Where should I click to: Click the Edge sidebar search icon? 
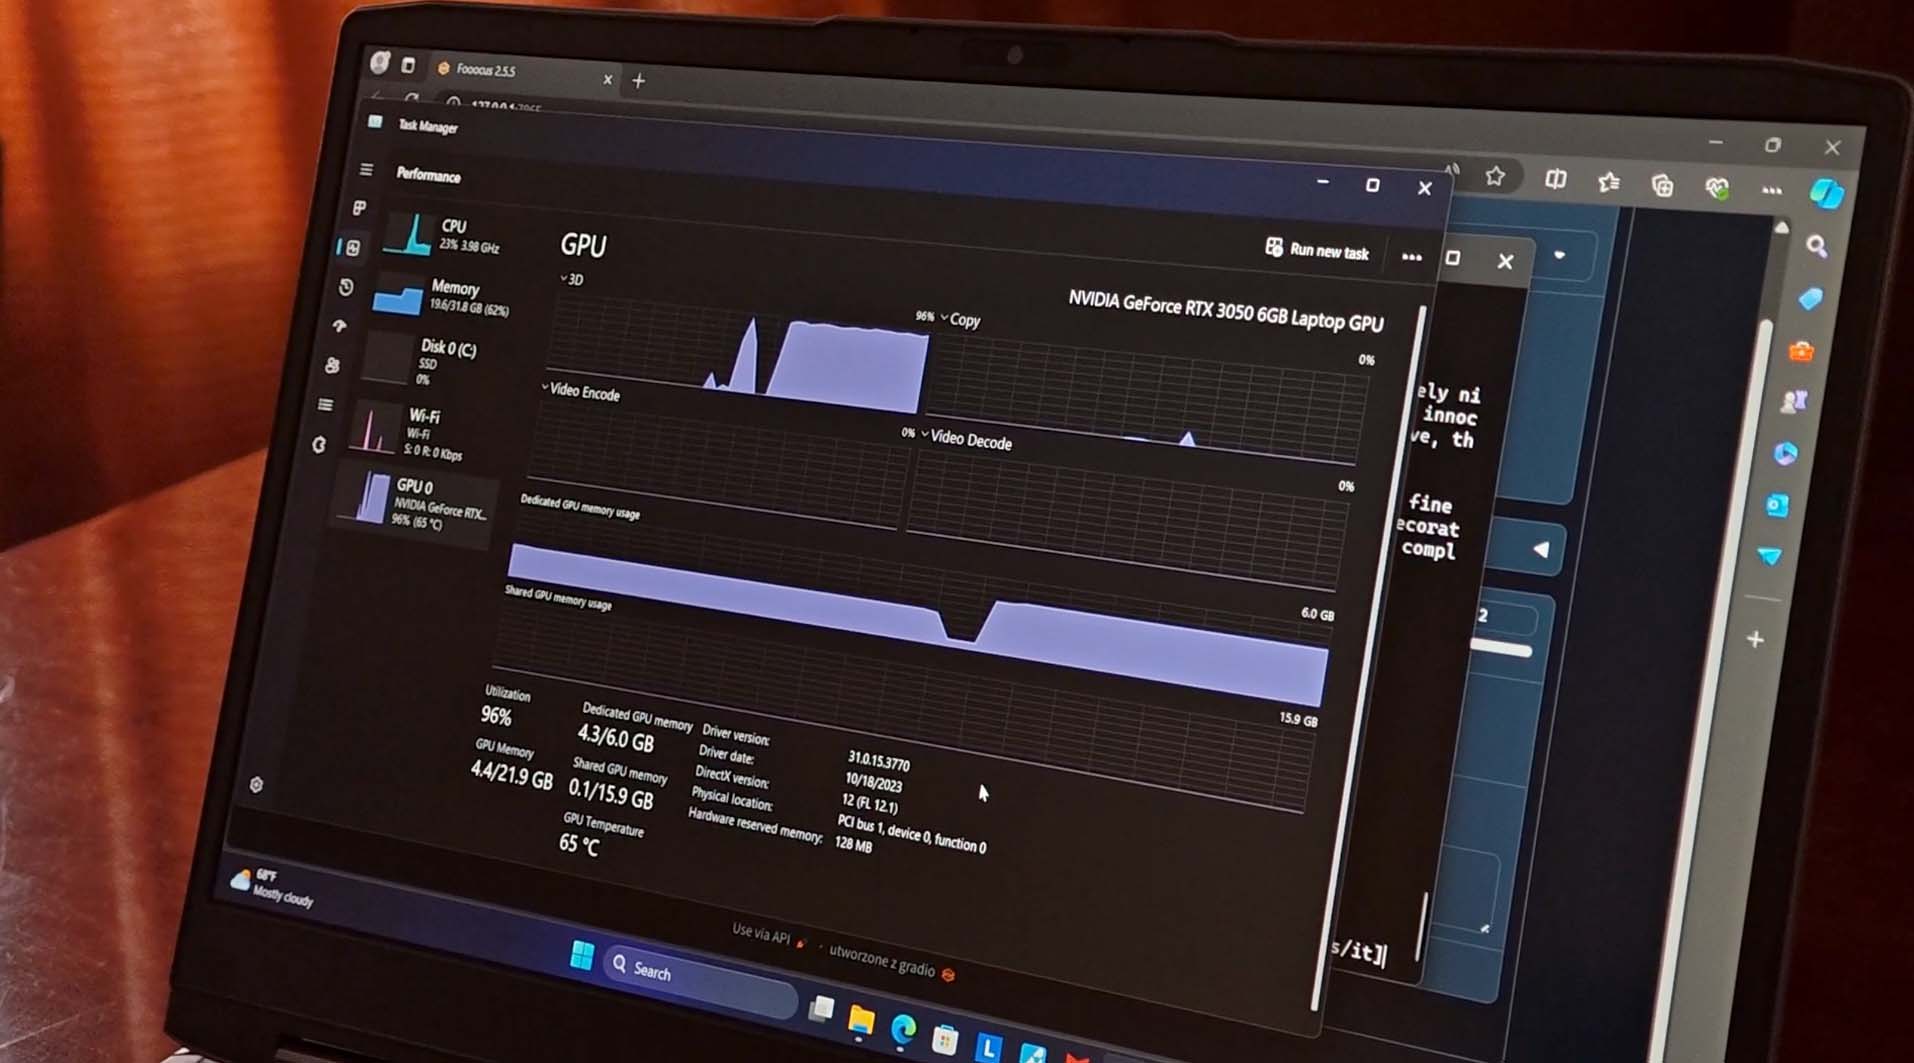[x=1816, y=246]
